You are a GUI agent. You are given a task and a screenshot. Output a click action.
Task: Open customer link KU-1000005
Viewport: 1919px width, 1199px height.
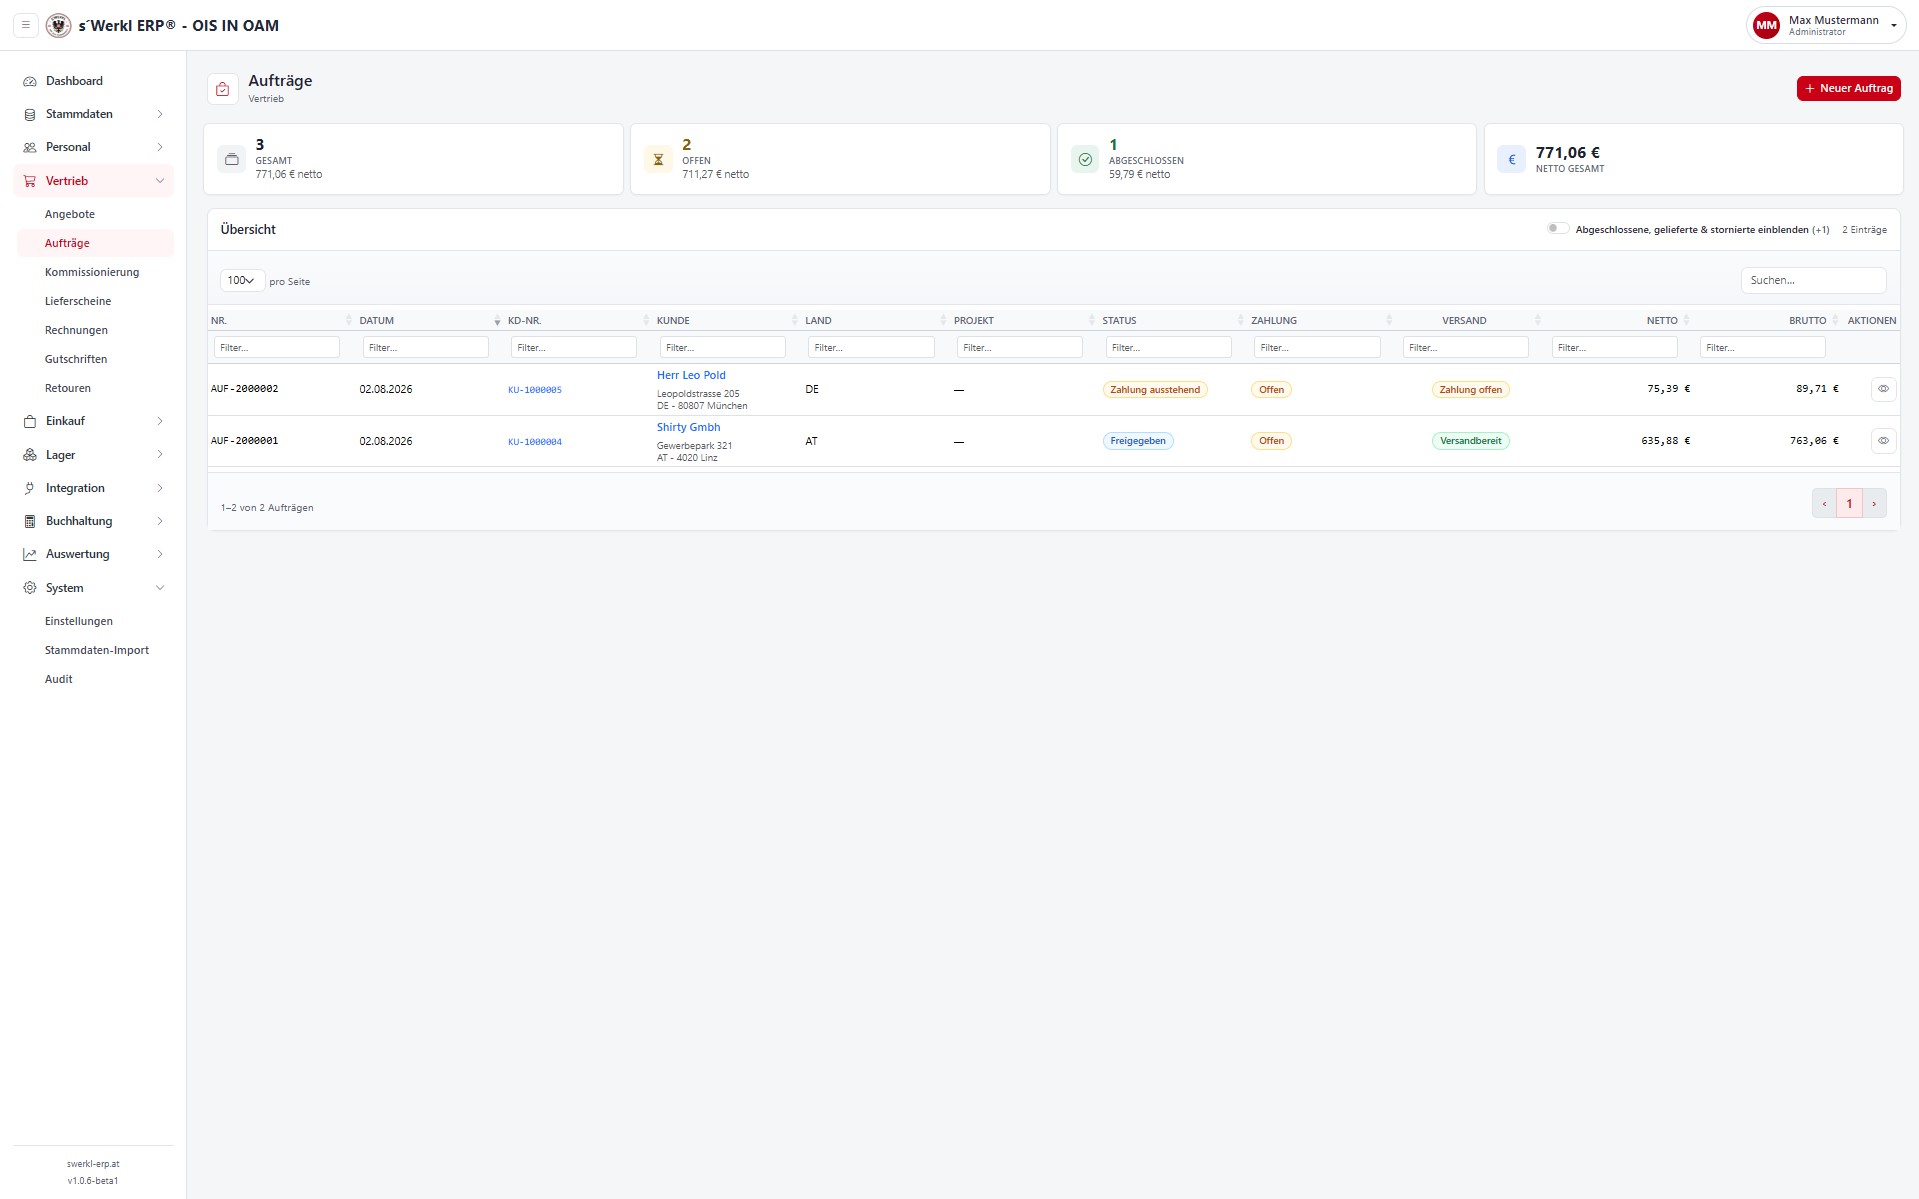[535, 390]
